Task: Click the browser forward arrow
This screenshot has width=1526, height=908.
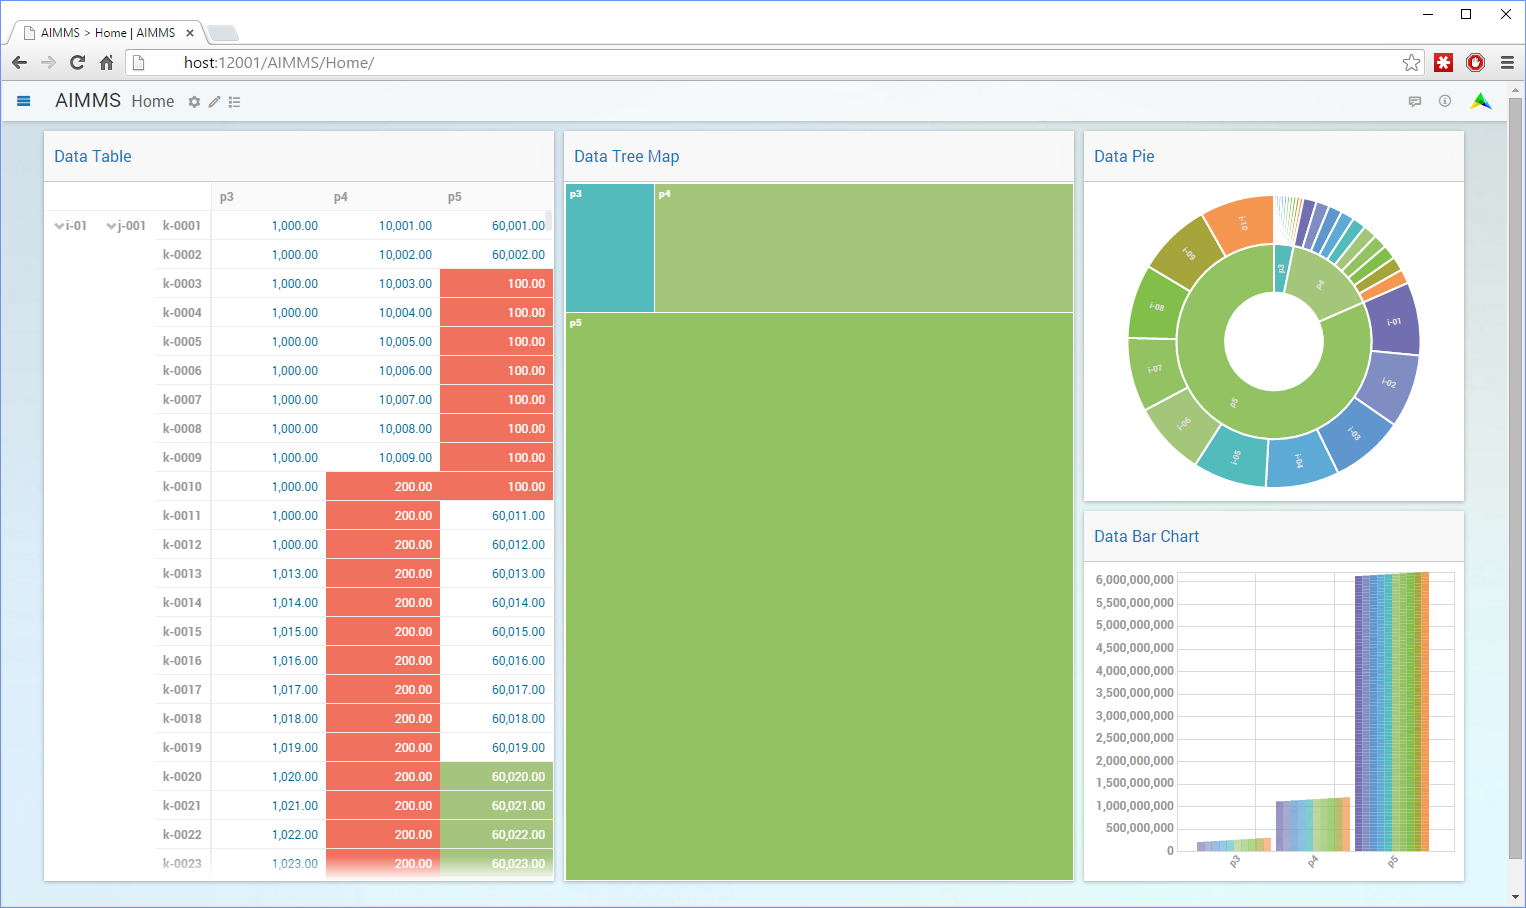Action: pos(48,62)
